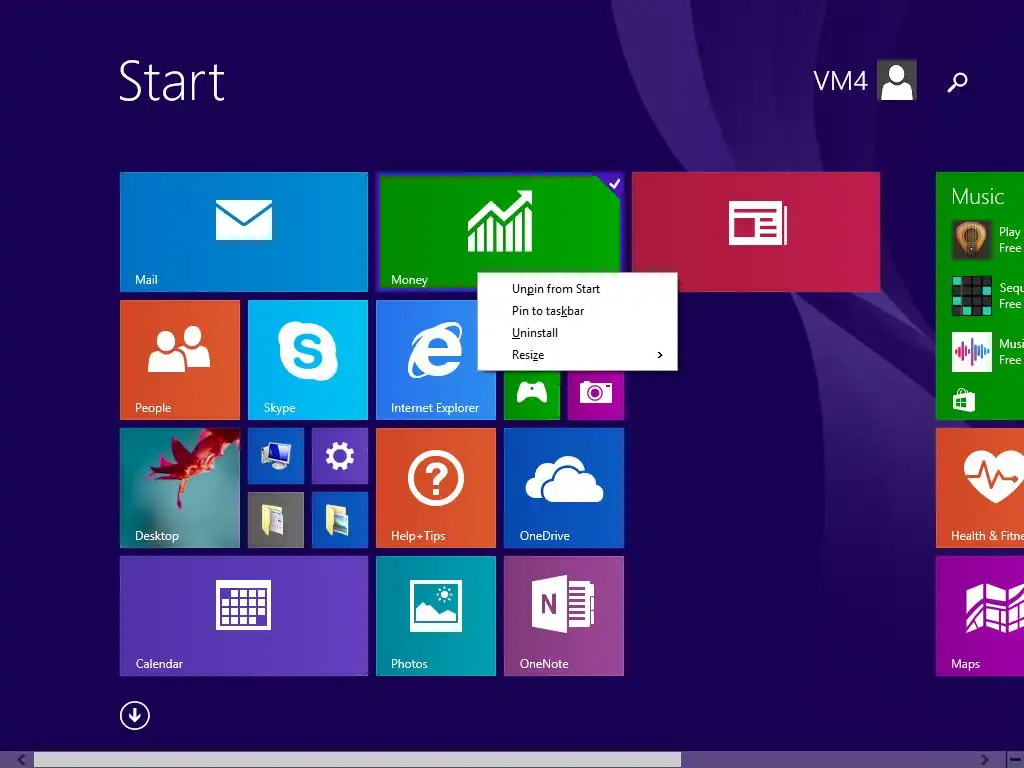The width and height of the screenshot is (1024, 768).
Task: Choose Unpin from Start
Action: coord(556,289)
